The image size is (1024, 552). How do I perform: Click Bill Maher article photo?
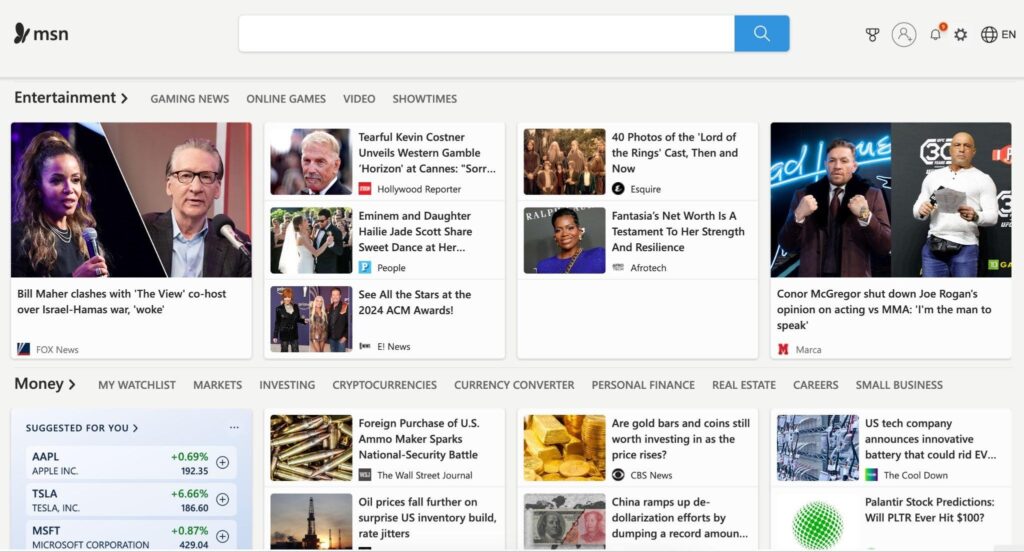[x=131, y=200]
